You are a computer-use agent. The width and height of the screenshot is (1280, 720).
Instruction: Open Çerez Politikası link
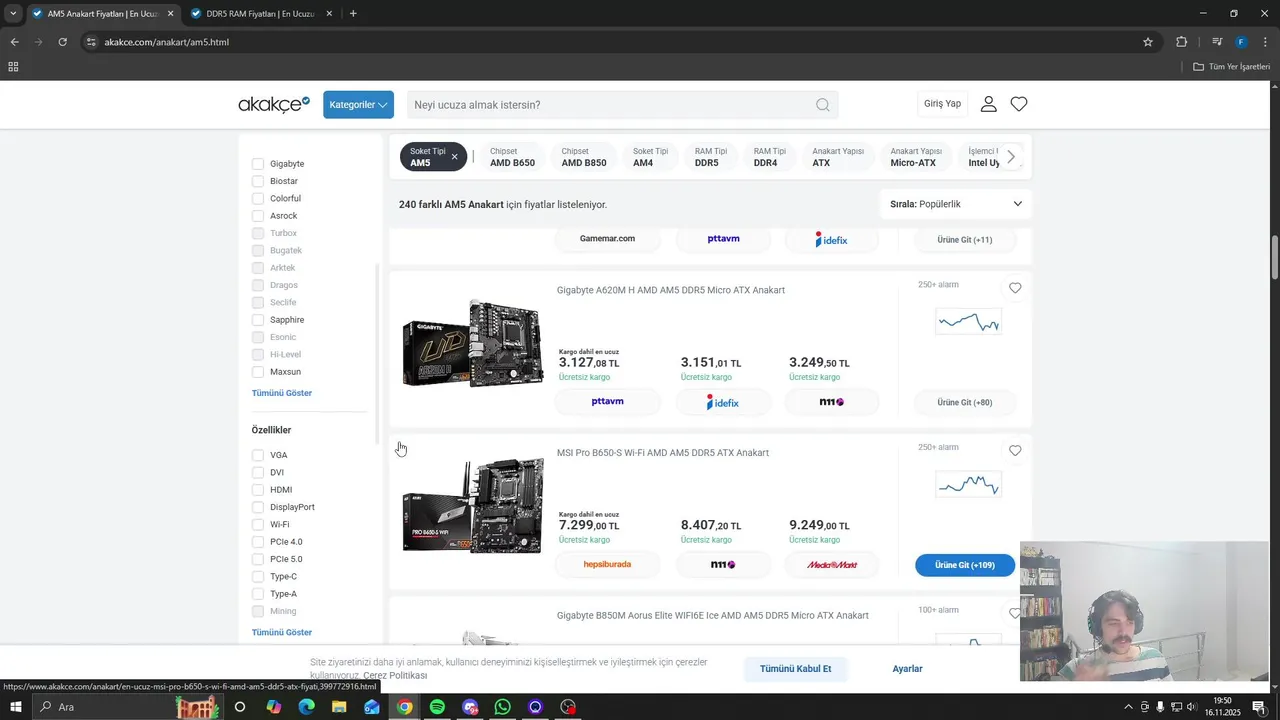395,676
